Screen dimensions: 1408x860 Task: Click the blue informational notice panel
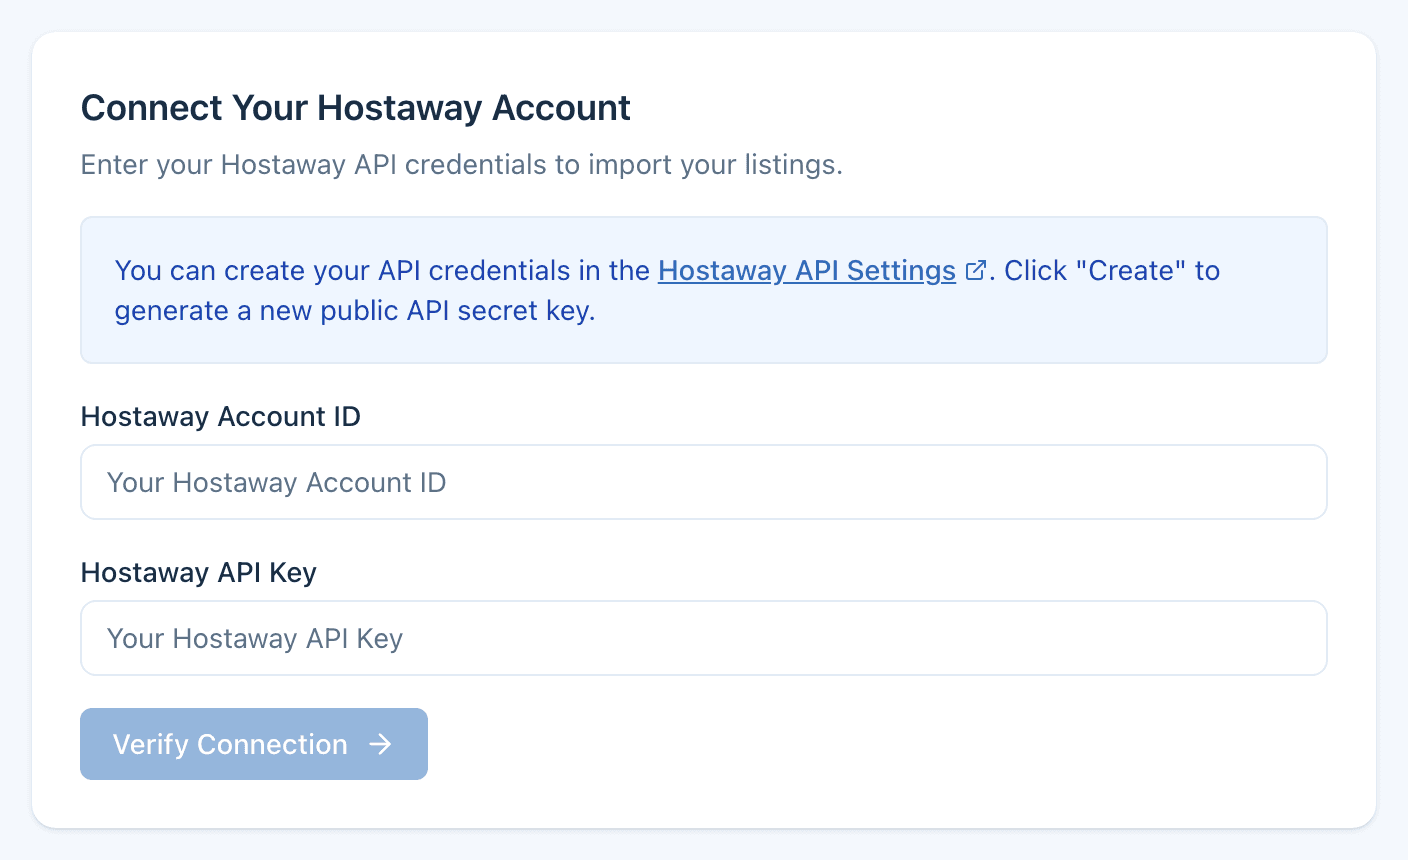coord(703,290)
